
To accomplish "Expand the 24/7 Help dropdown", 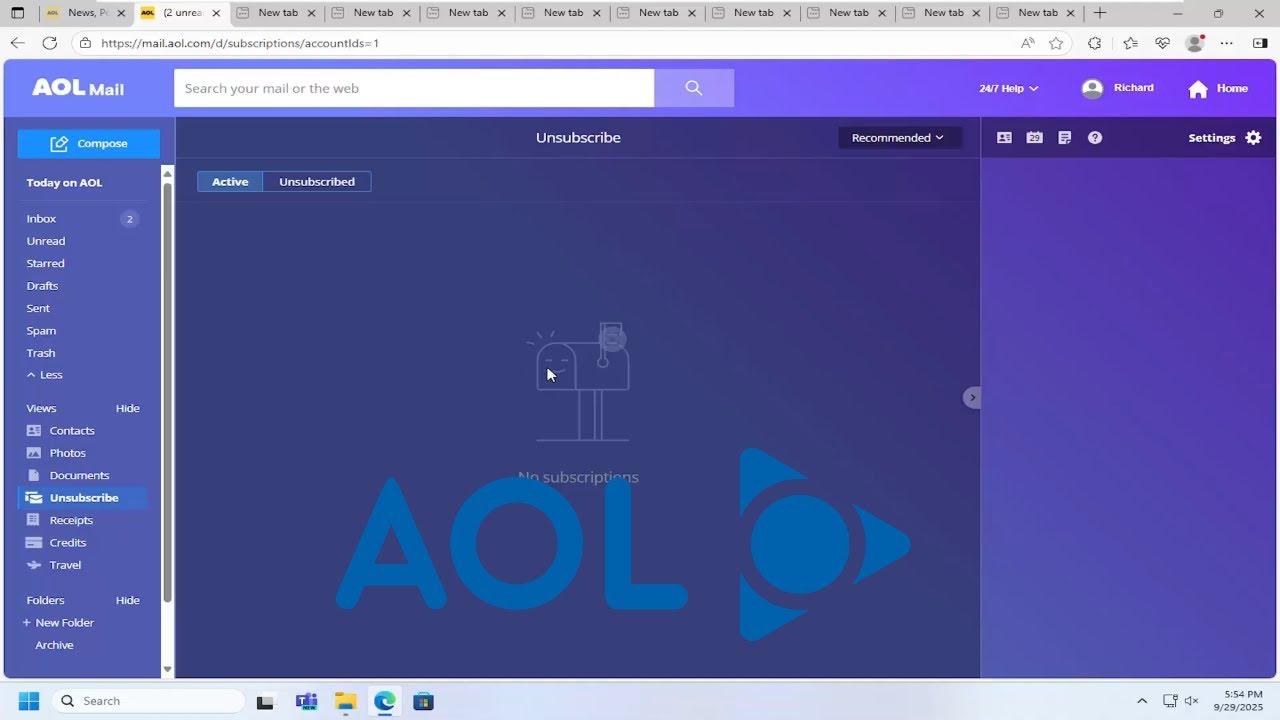I will coord(1008,88).
